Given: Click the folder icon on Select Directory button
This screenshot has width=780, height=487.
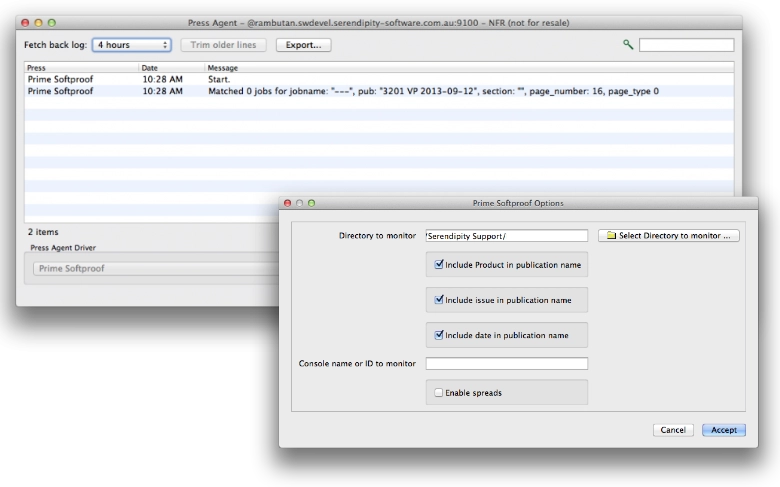Looking at the screenshot, I should (610, 236).
